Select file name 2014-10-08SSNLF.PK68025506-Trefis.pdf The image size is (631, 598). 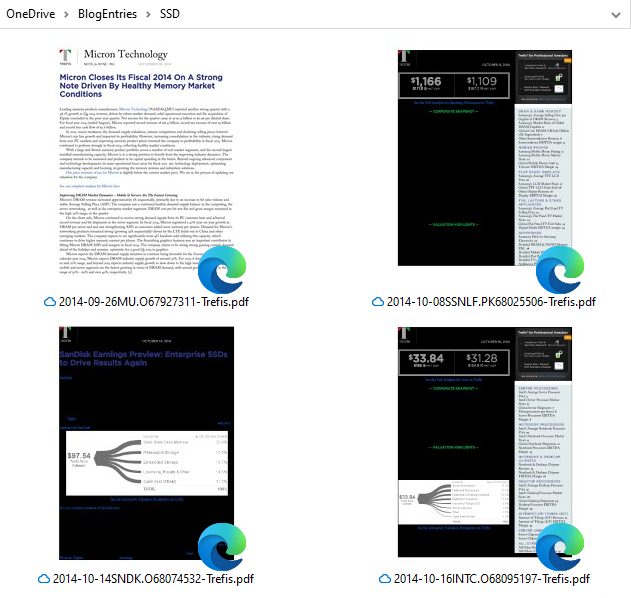(x=491, y=302)
